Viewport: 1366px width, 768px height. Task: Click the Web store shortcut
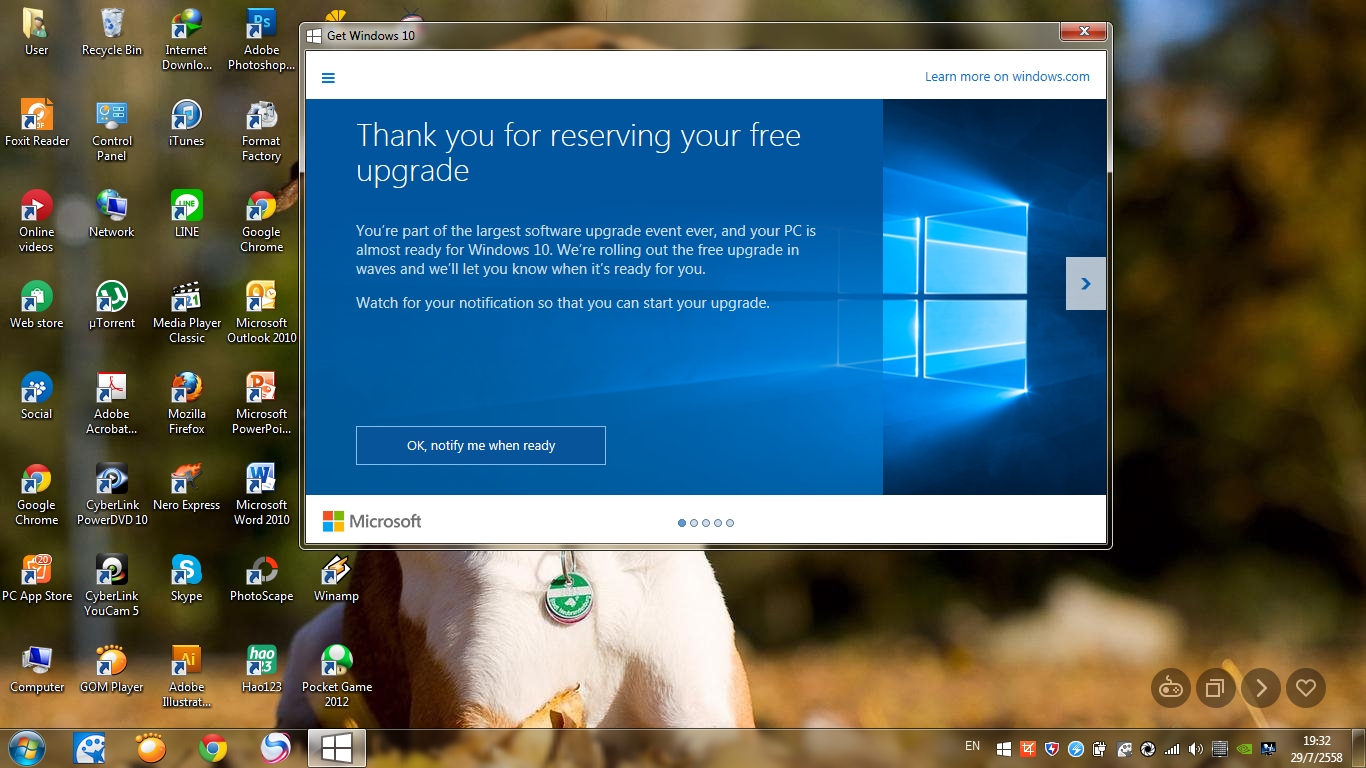[x=36, y=305]
